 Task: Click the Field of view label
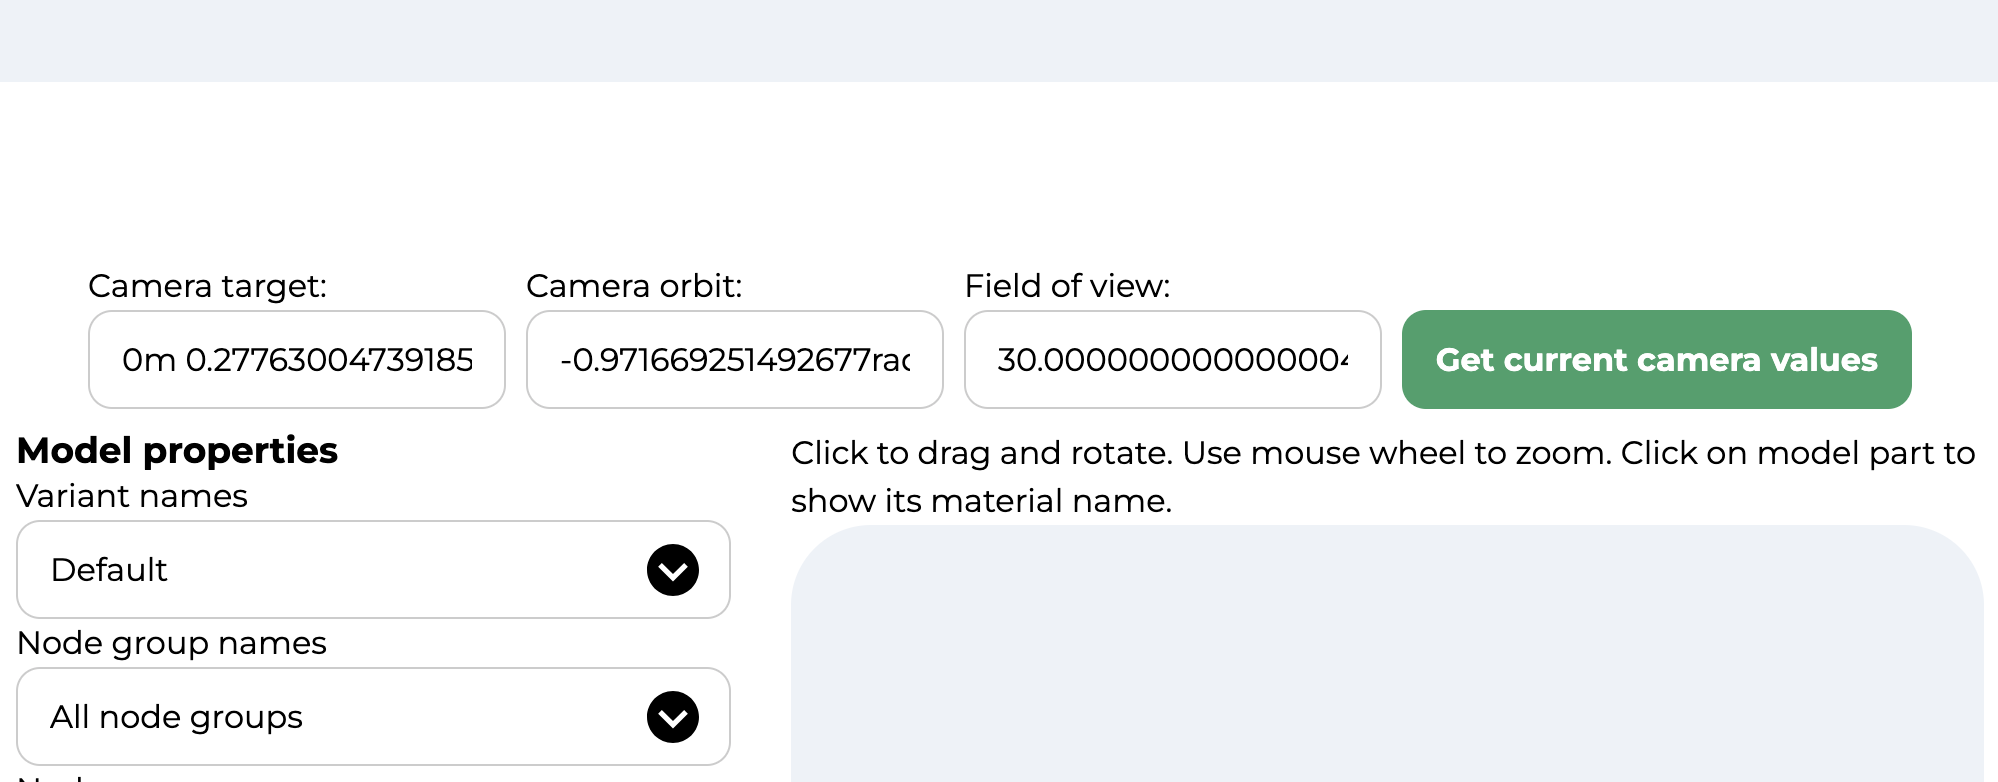point(1067,287)
